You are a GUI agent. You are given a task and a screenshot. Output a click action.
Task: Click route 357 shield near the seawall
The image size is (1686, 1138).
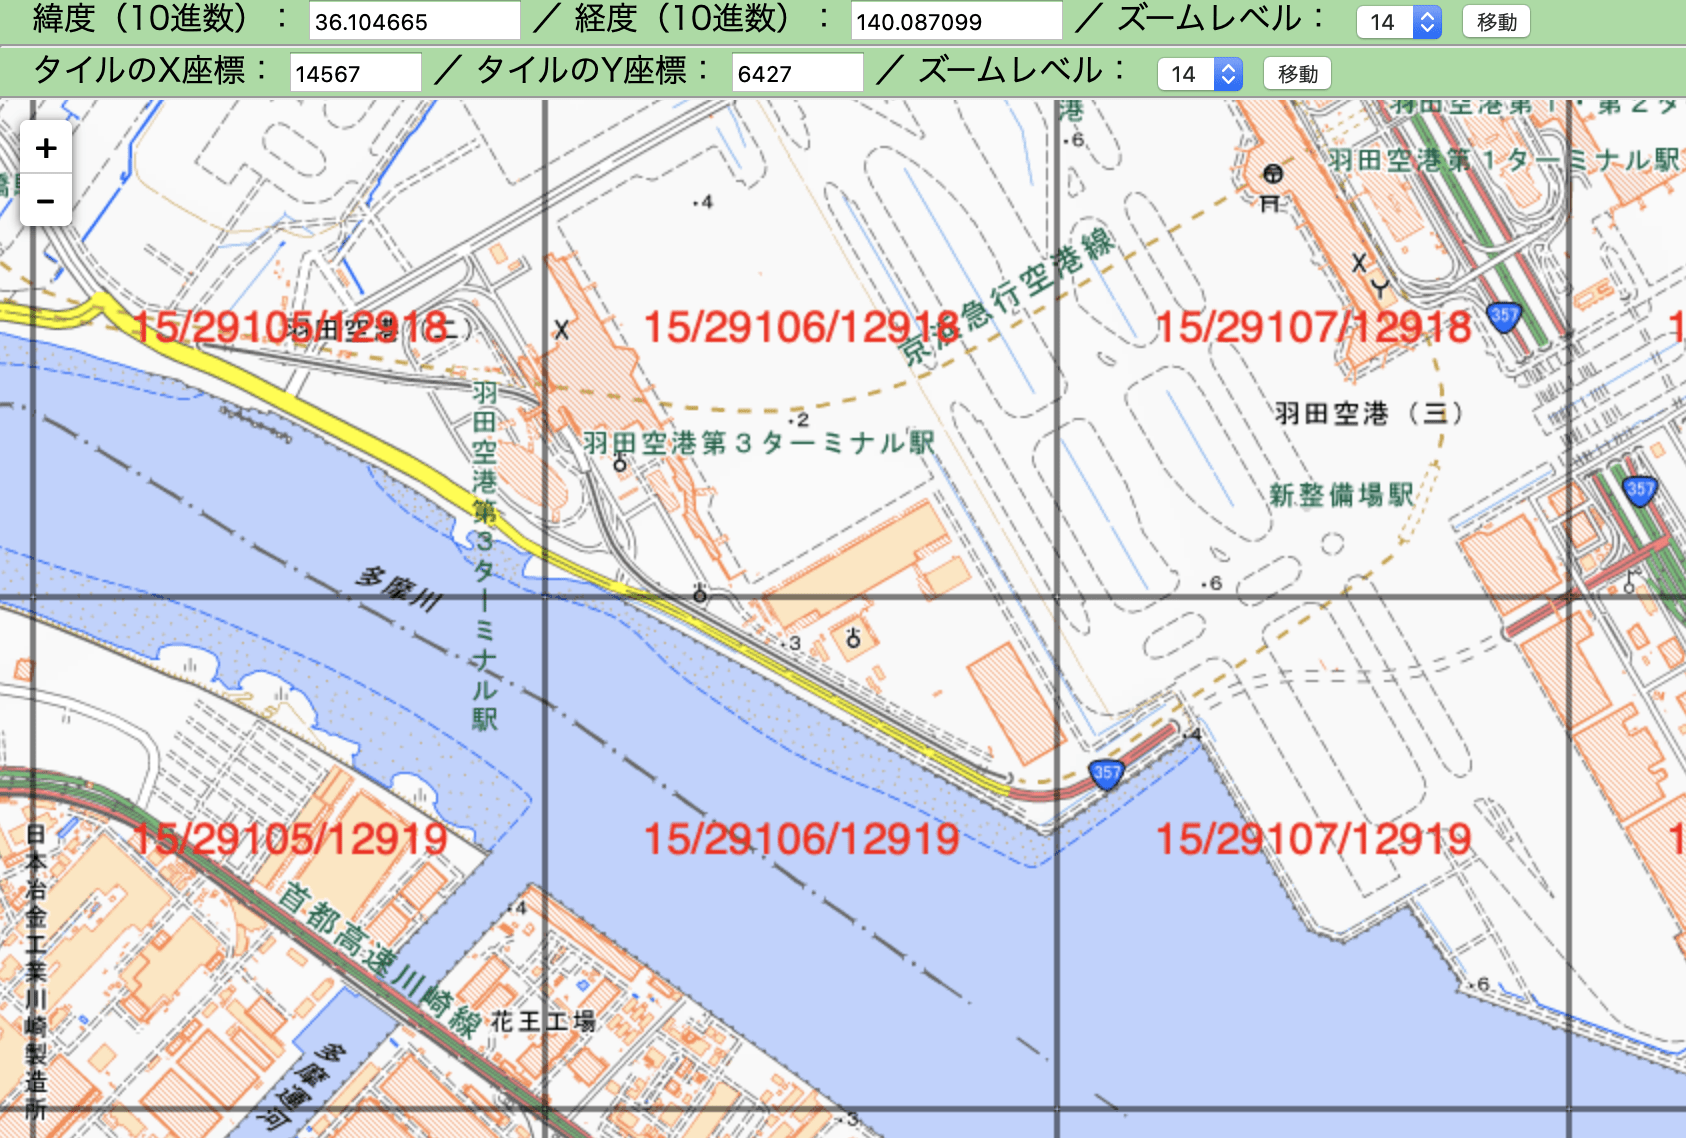[x=1106, y=774]
